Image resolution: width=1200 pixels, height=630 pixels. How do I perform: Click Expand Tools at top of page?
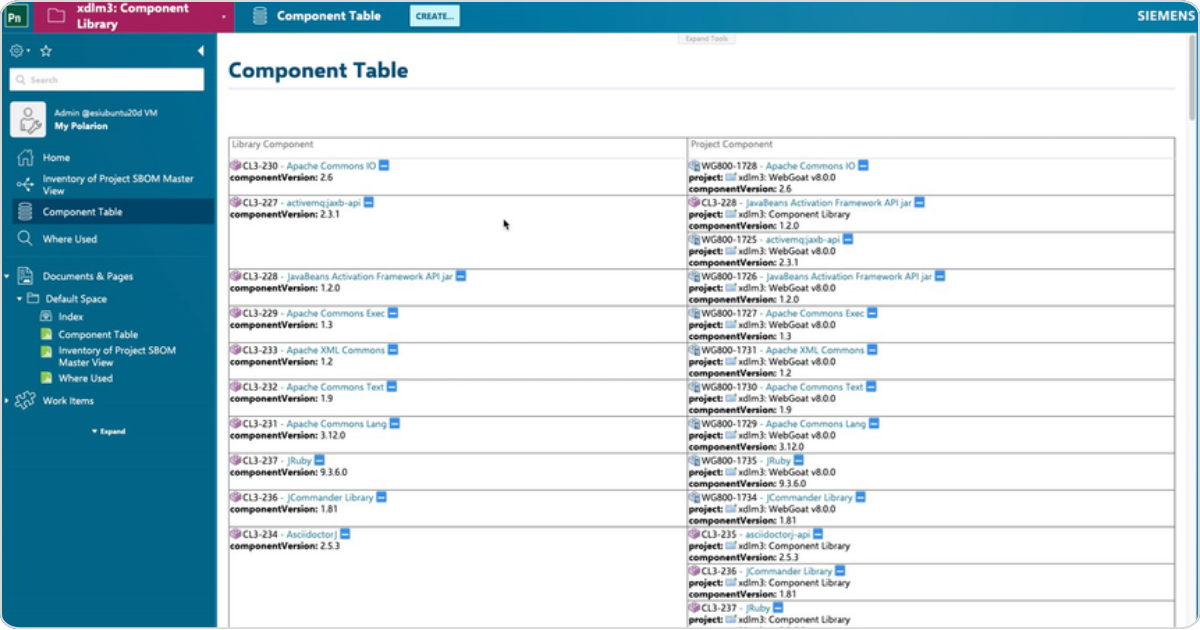(708, 39)
